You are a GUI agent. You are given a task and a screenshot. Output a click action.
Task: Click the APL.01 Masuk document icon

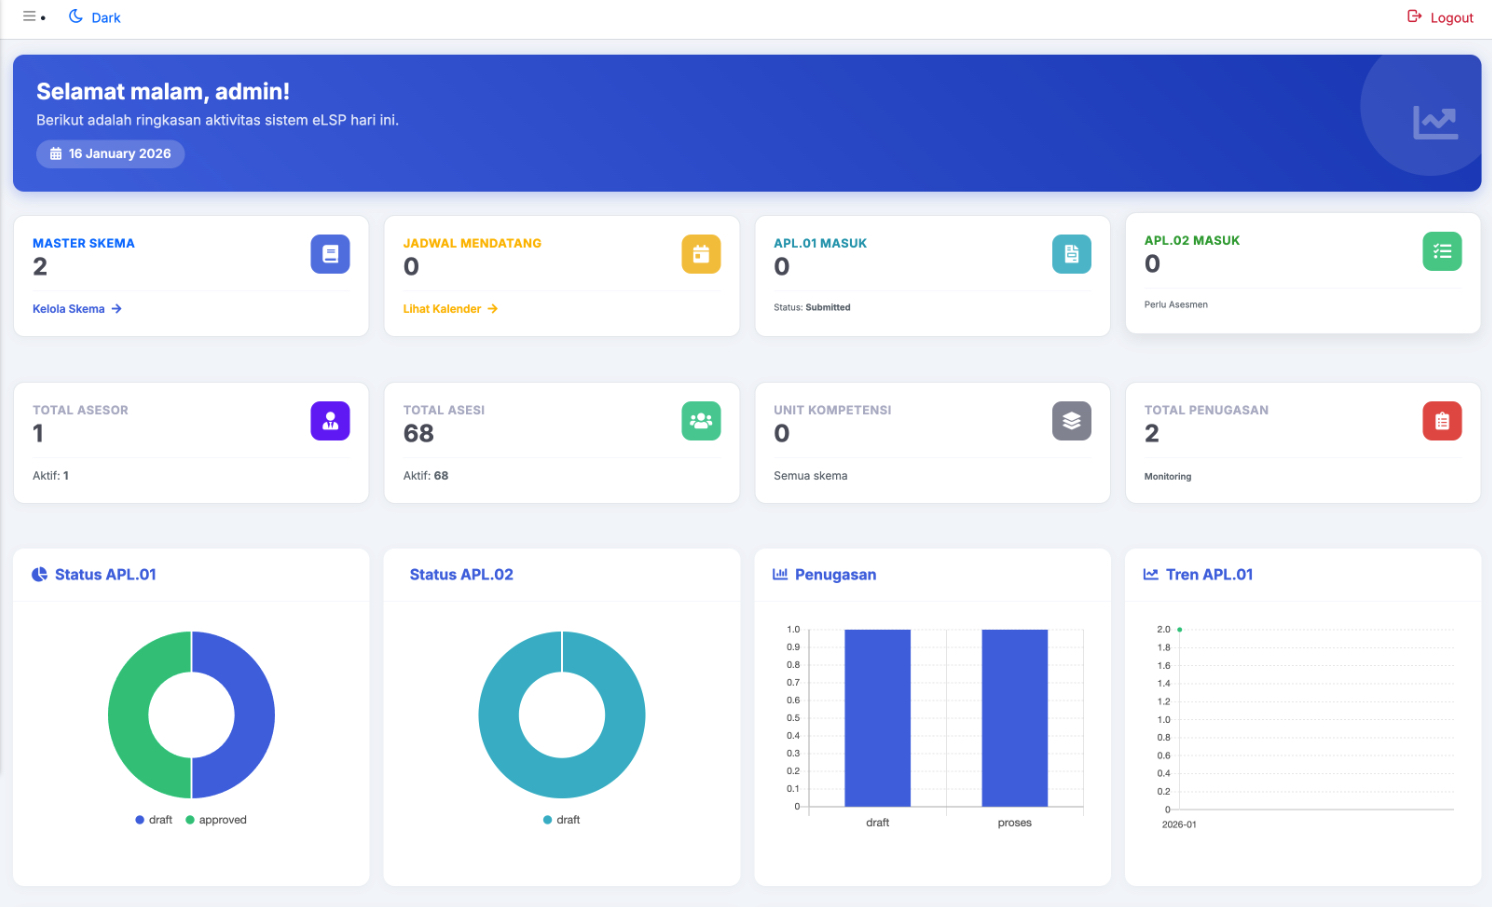tap(1071, 254)
